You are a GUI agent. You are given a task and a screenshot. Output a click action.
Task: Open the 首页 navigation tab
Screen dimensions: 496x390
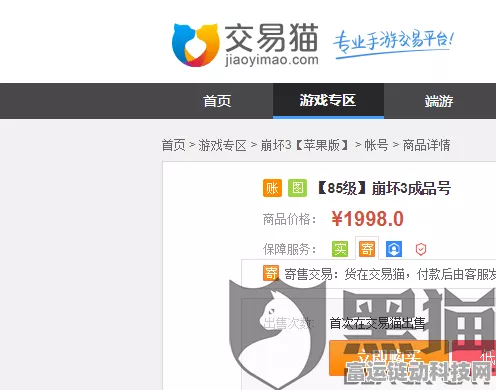(x=217, y=101)
